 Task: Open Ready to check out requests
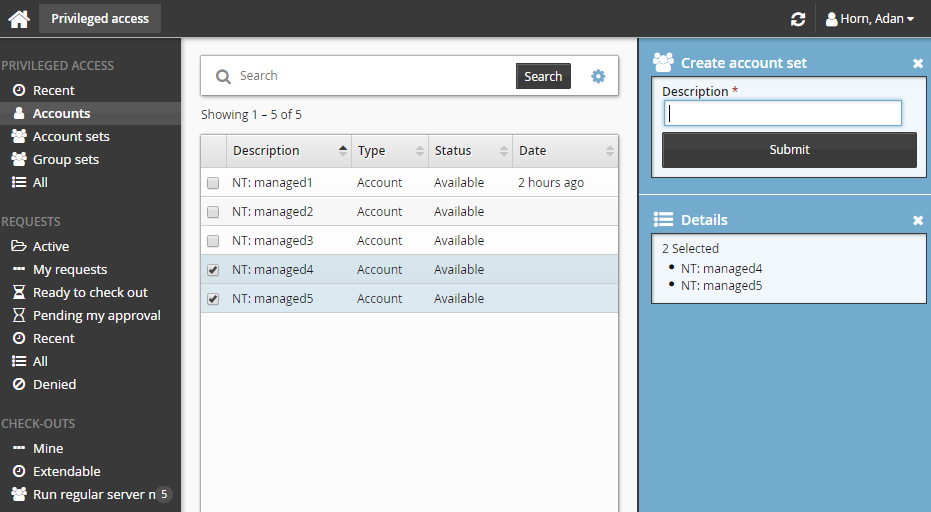[x=90, y=292]
